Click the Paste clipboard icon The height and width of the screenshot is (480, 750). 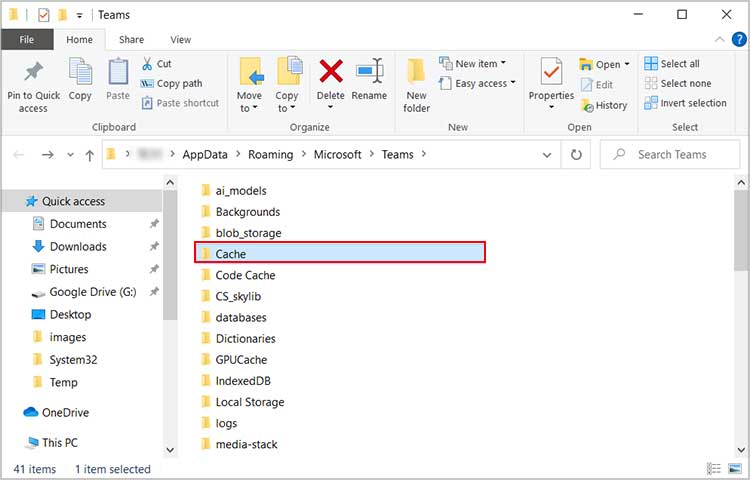point(118,72)
